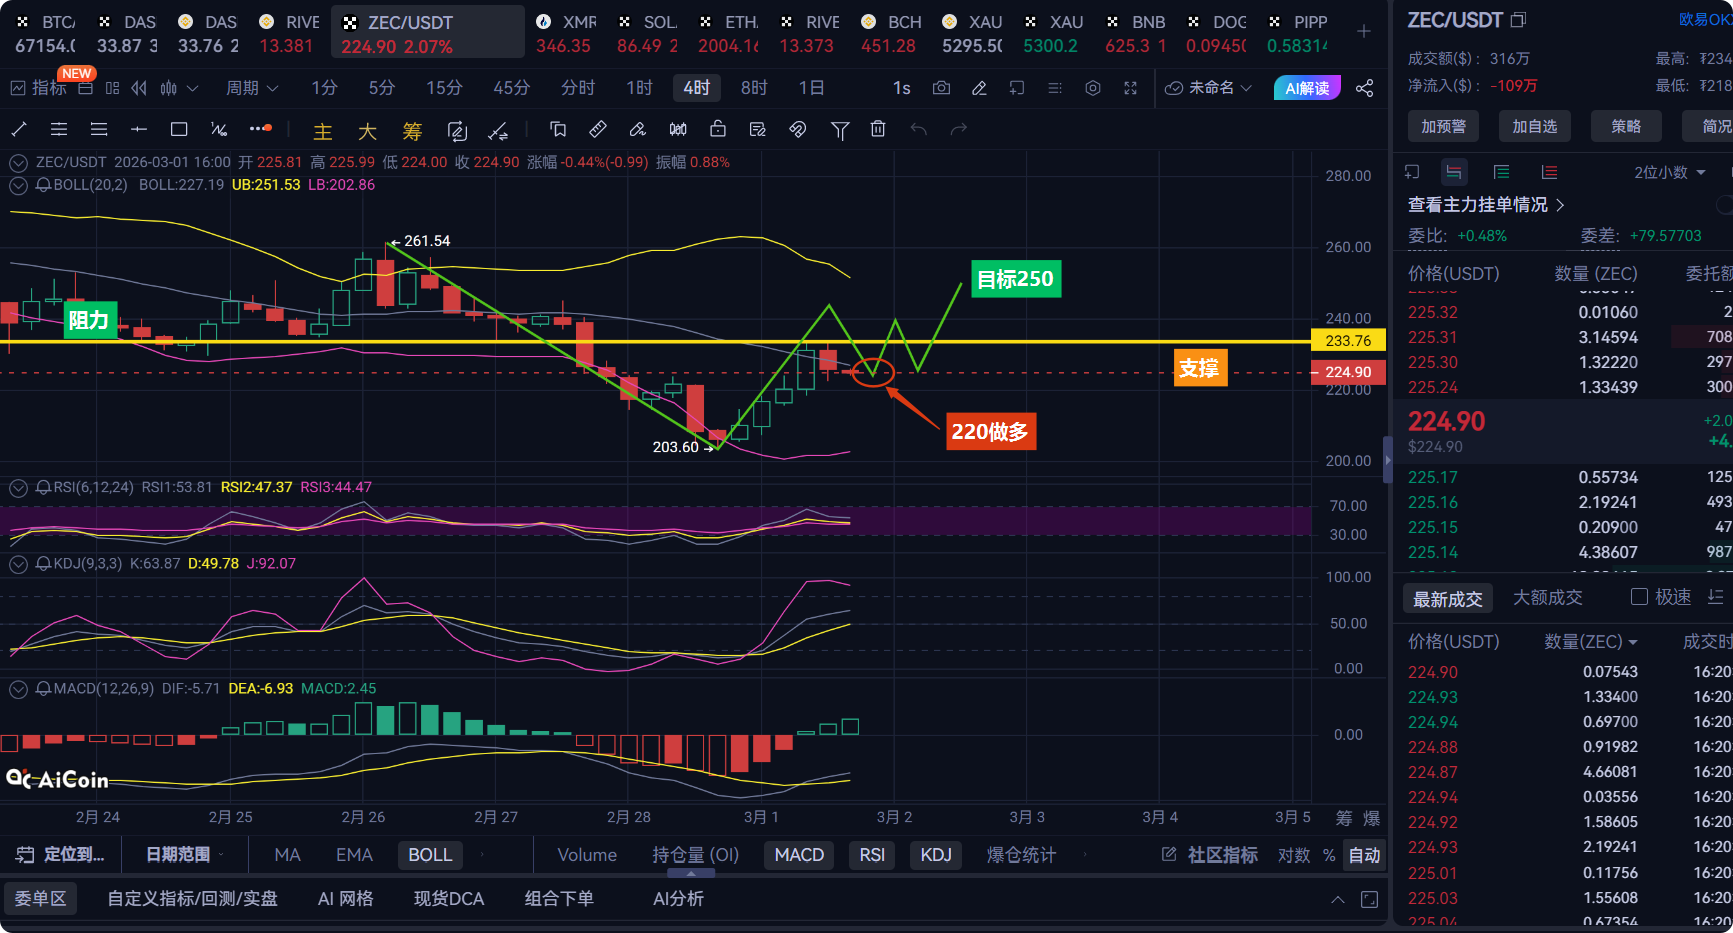Show sell-orders-only order book view
Viewport: 1733px width, 933px height.
click(x=1549, y=172)
